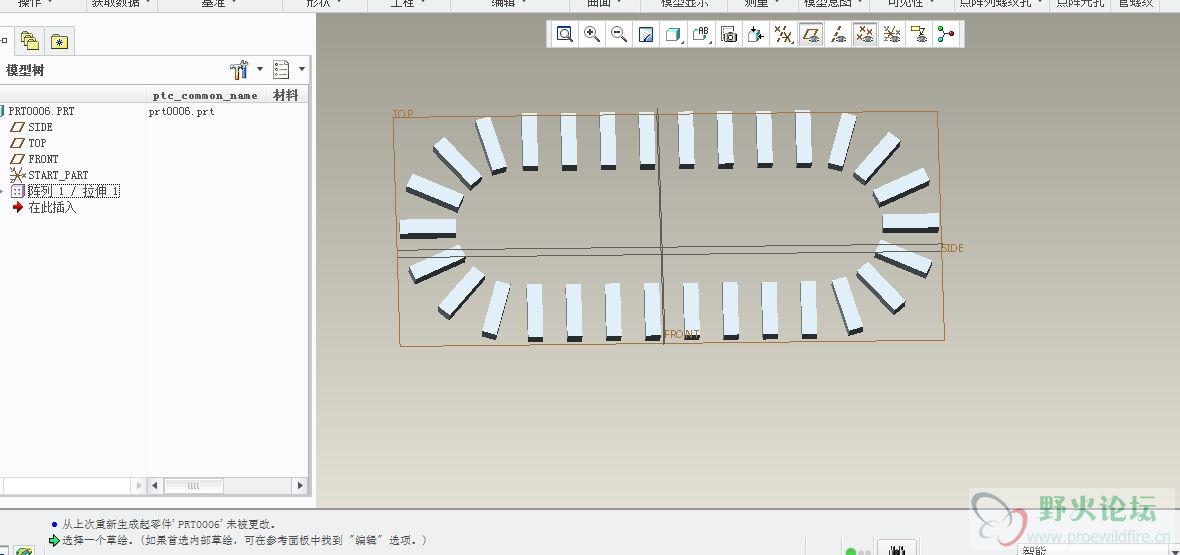
Task: Open the tree settings dropdown arrow
Action: pos(302,69)
